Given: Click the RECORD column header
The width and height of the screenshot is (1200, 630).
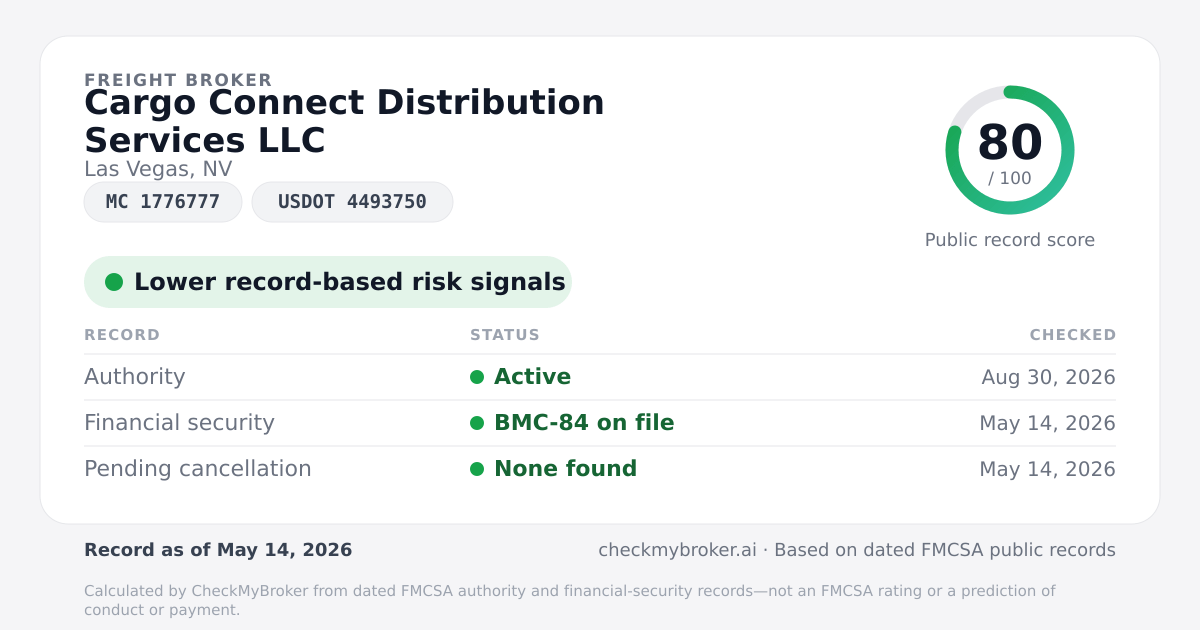Looking at the screenshot, I should click(122, 335).
